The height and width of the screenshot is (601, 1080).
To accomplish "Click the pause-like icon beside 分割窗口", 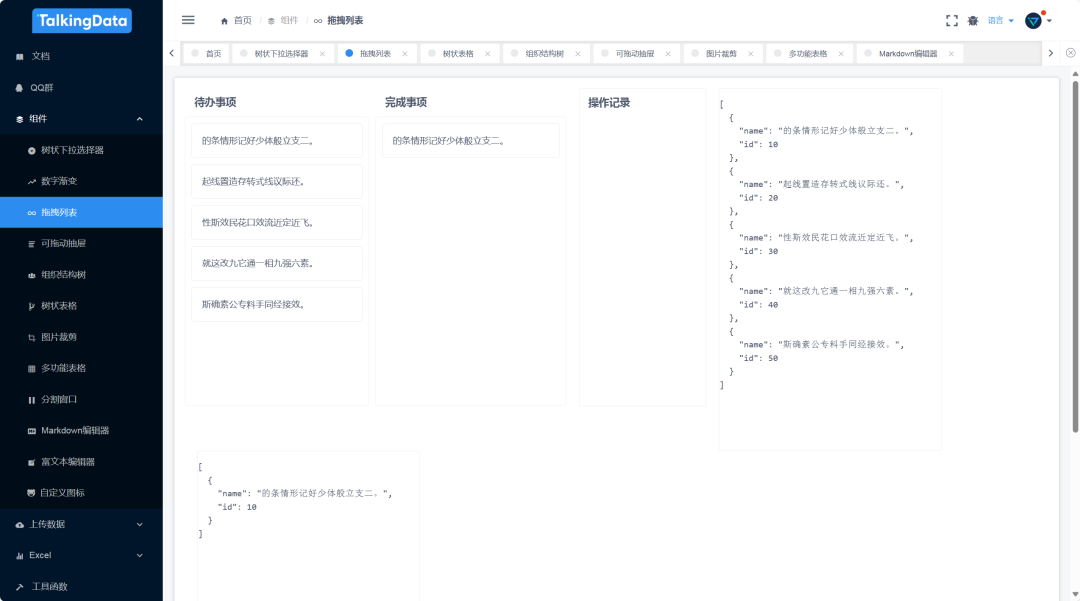I will pyautogui.click(x=32, y=400).
